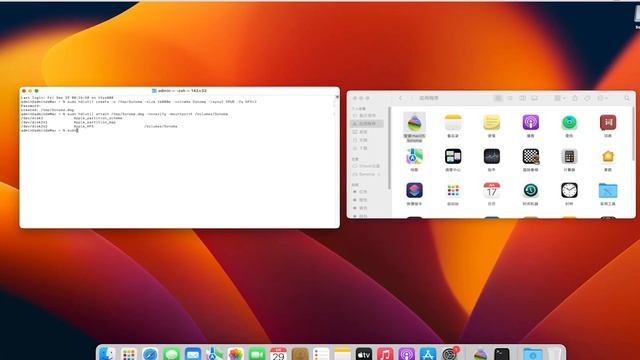Open the Utilities folder in Finder
The height and width of the screenshot is (360, 640).
point(608,191)
